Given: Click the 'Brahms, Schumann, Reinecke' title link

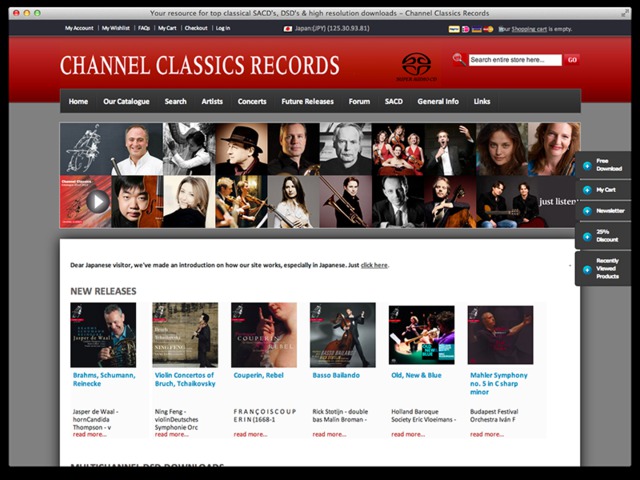Looking at the screenshot, I should click(x=104, y=380).
